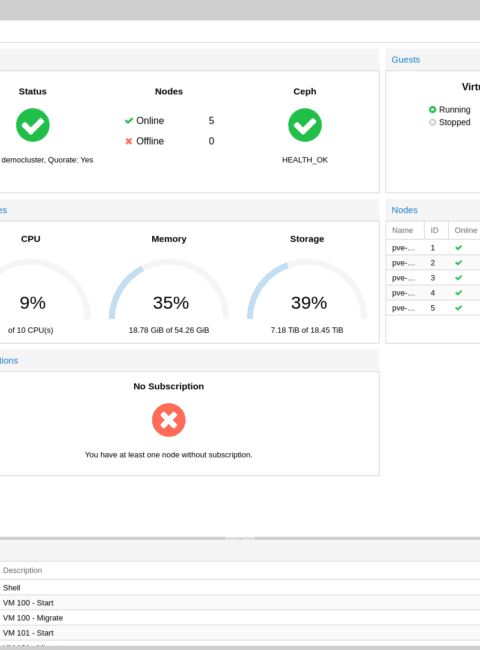The image size is (480, 650).
Task: Click the 'of 10 CPU(s)' label
Action: [31, 330]
